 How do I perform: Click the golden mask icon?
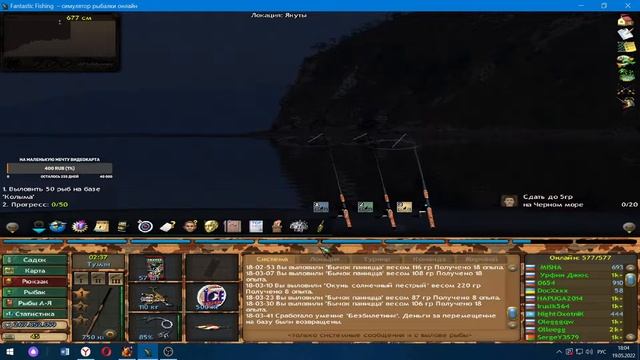[211, 226]
